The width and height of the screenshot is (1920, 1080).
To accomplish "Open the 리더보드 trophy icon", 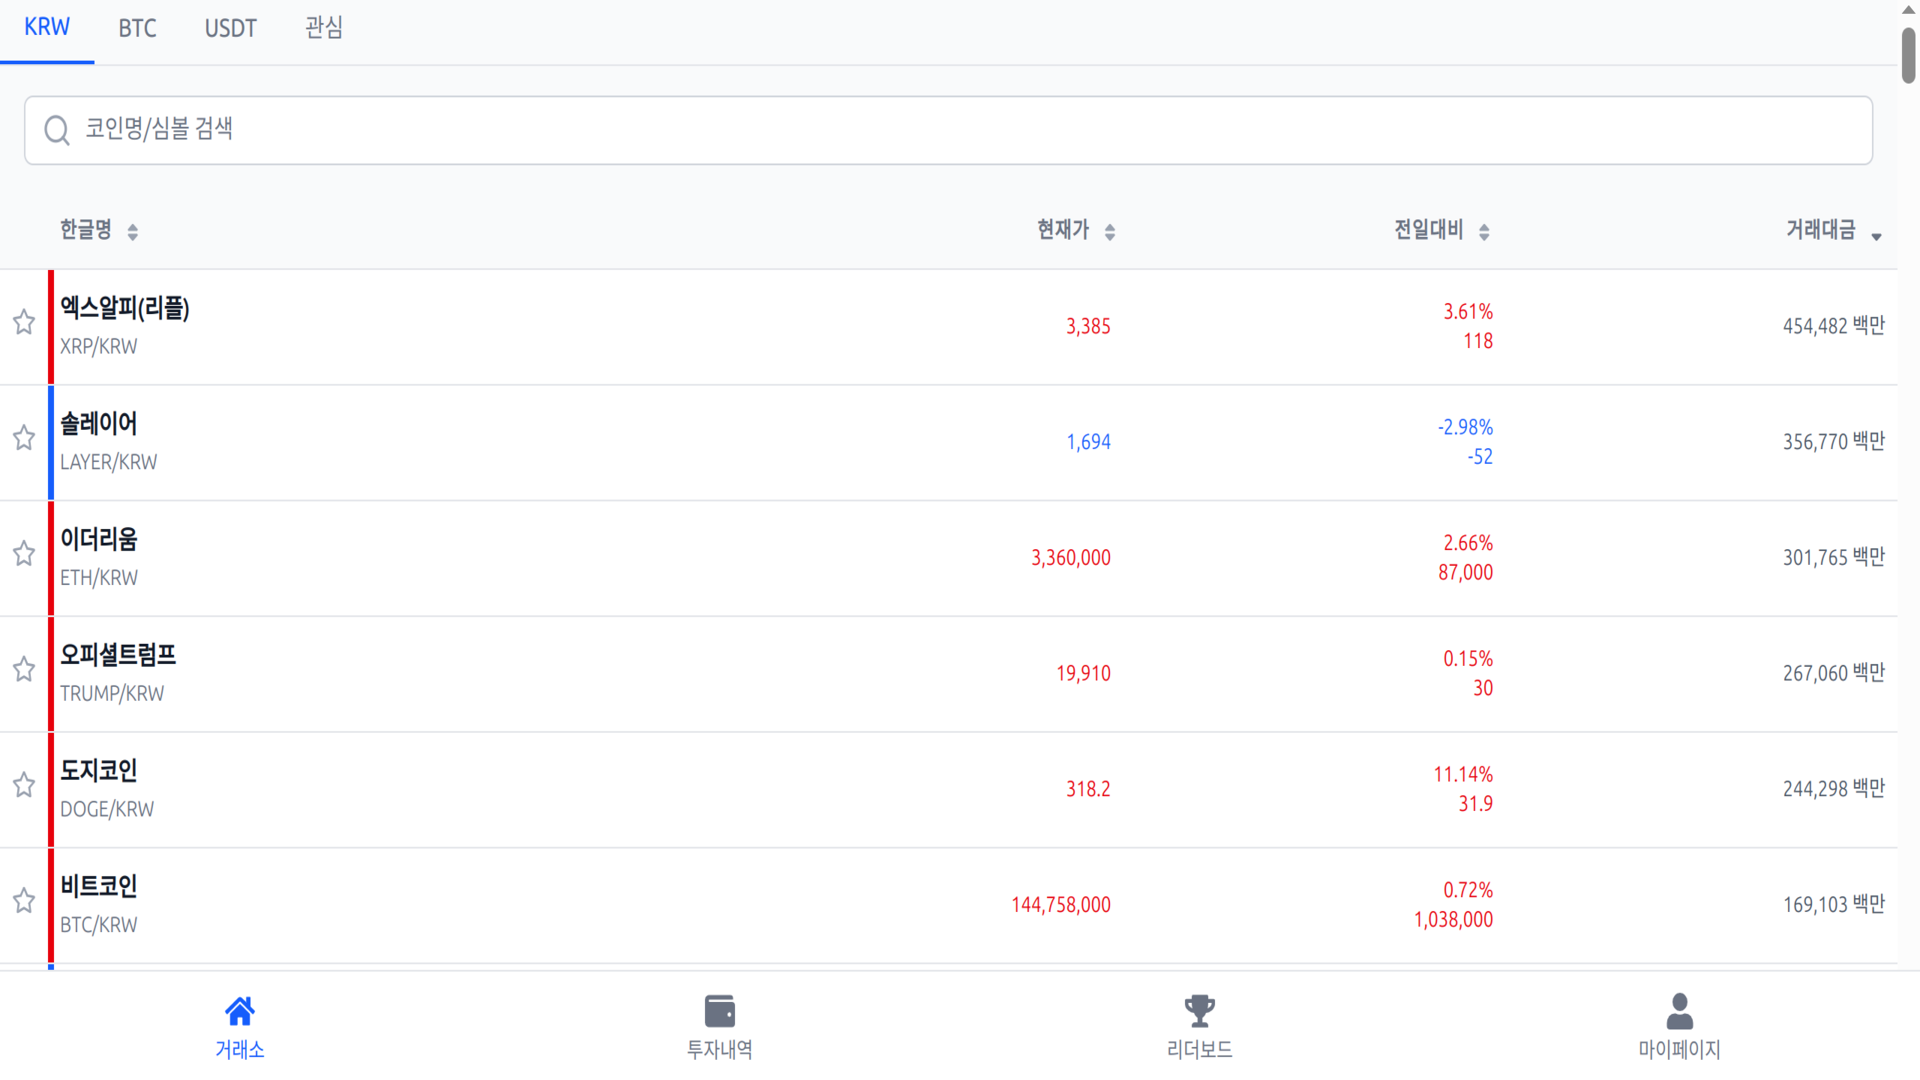I will pyautogui.click(x=1199, y=1011).
